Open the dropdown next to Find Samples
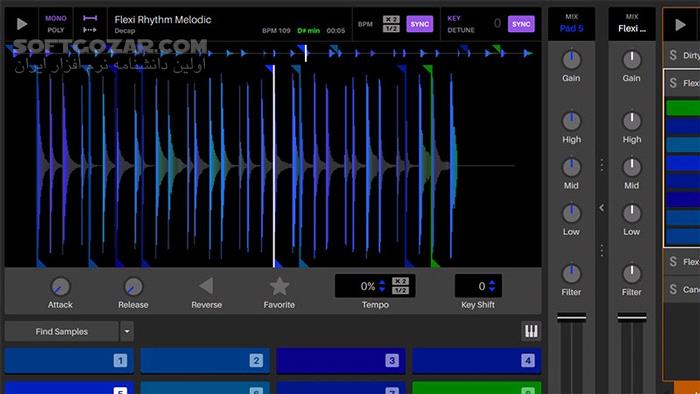 [127, 332]
